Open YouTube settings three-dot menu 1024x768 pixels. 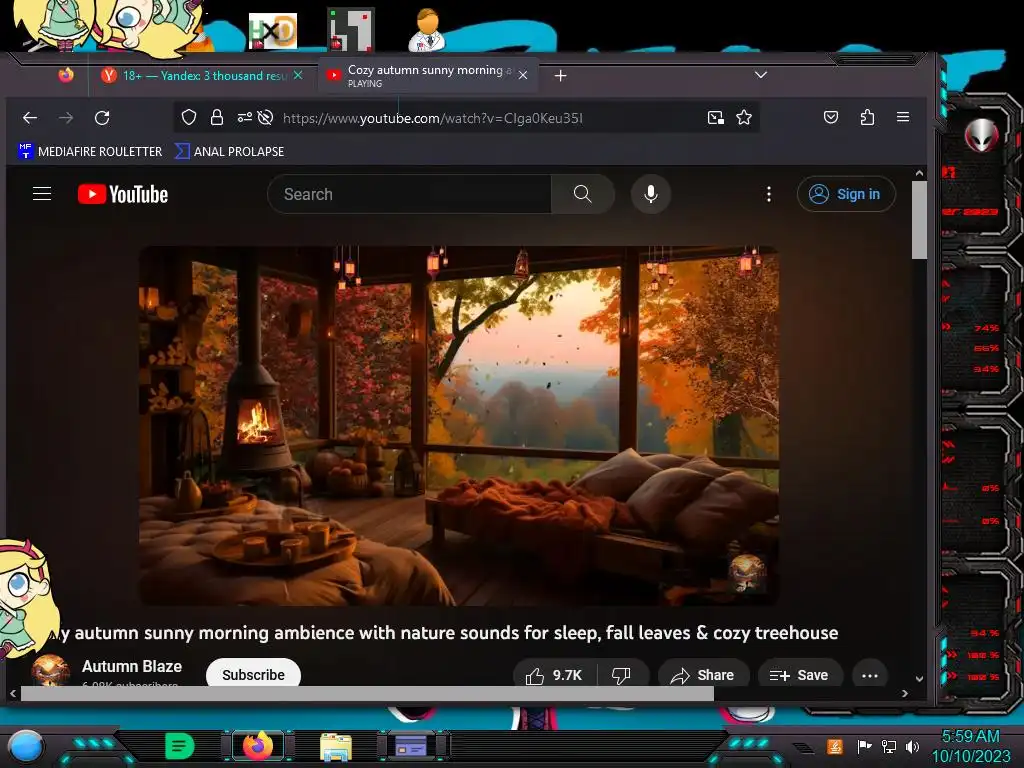click(769, 194)
